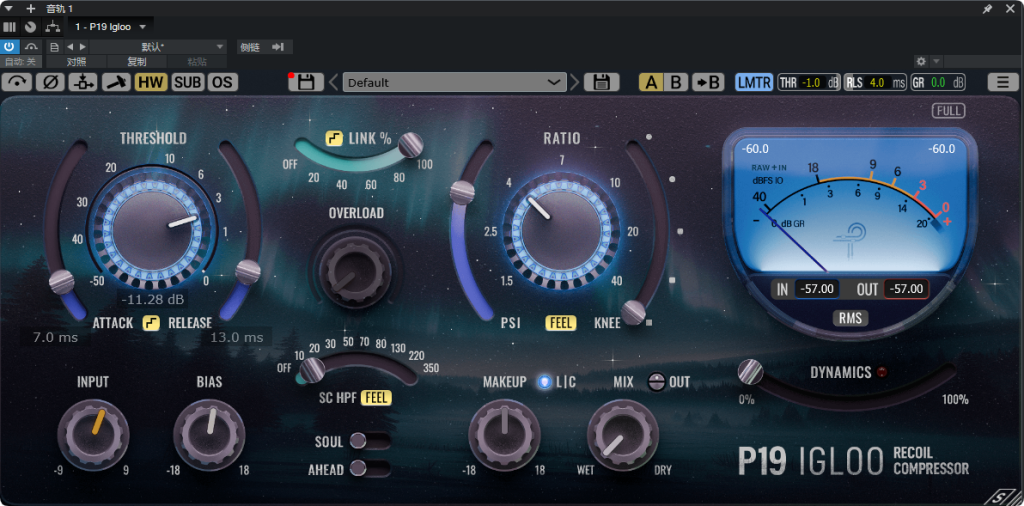
Task: Click the 对照 compare button
Action: point(76,61)
